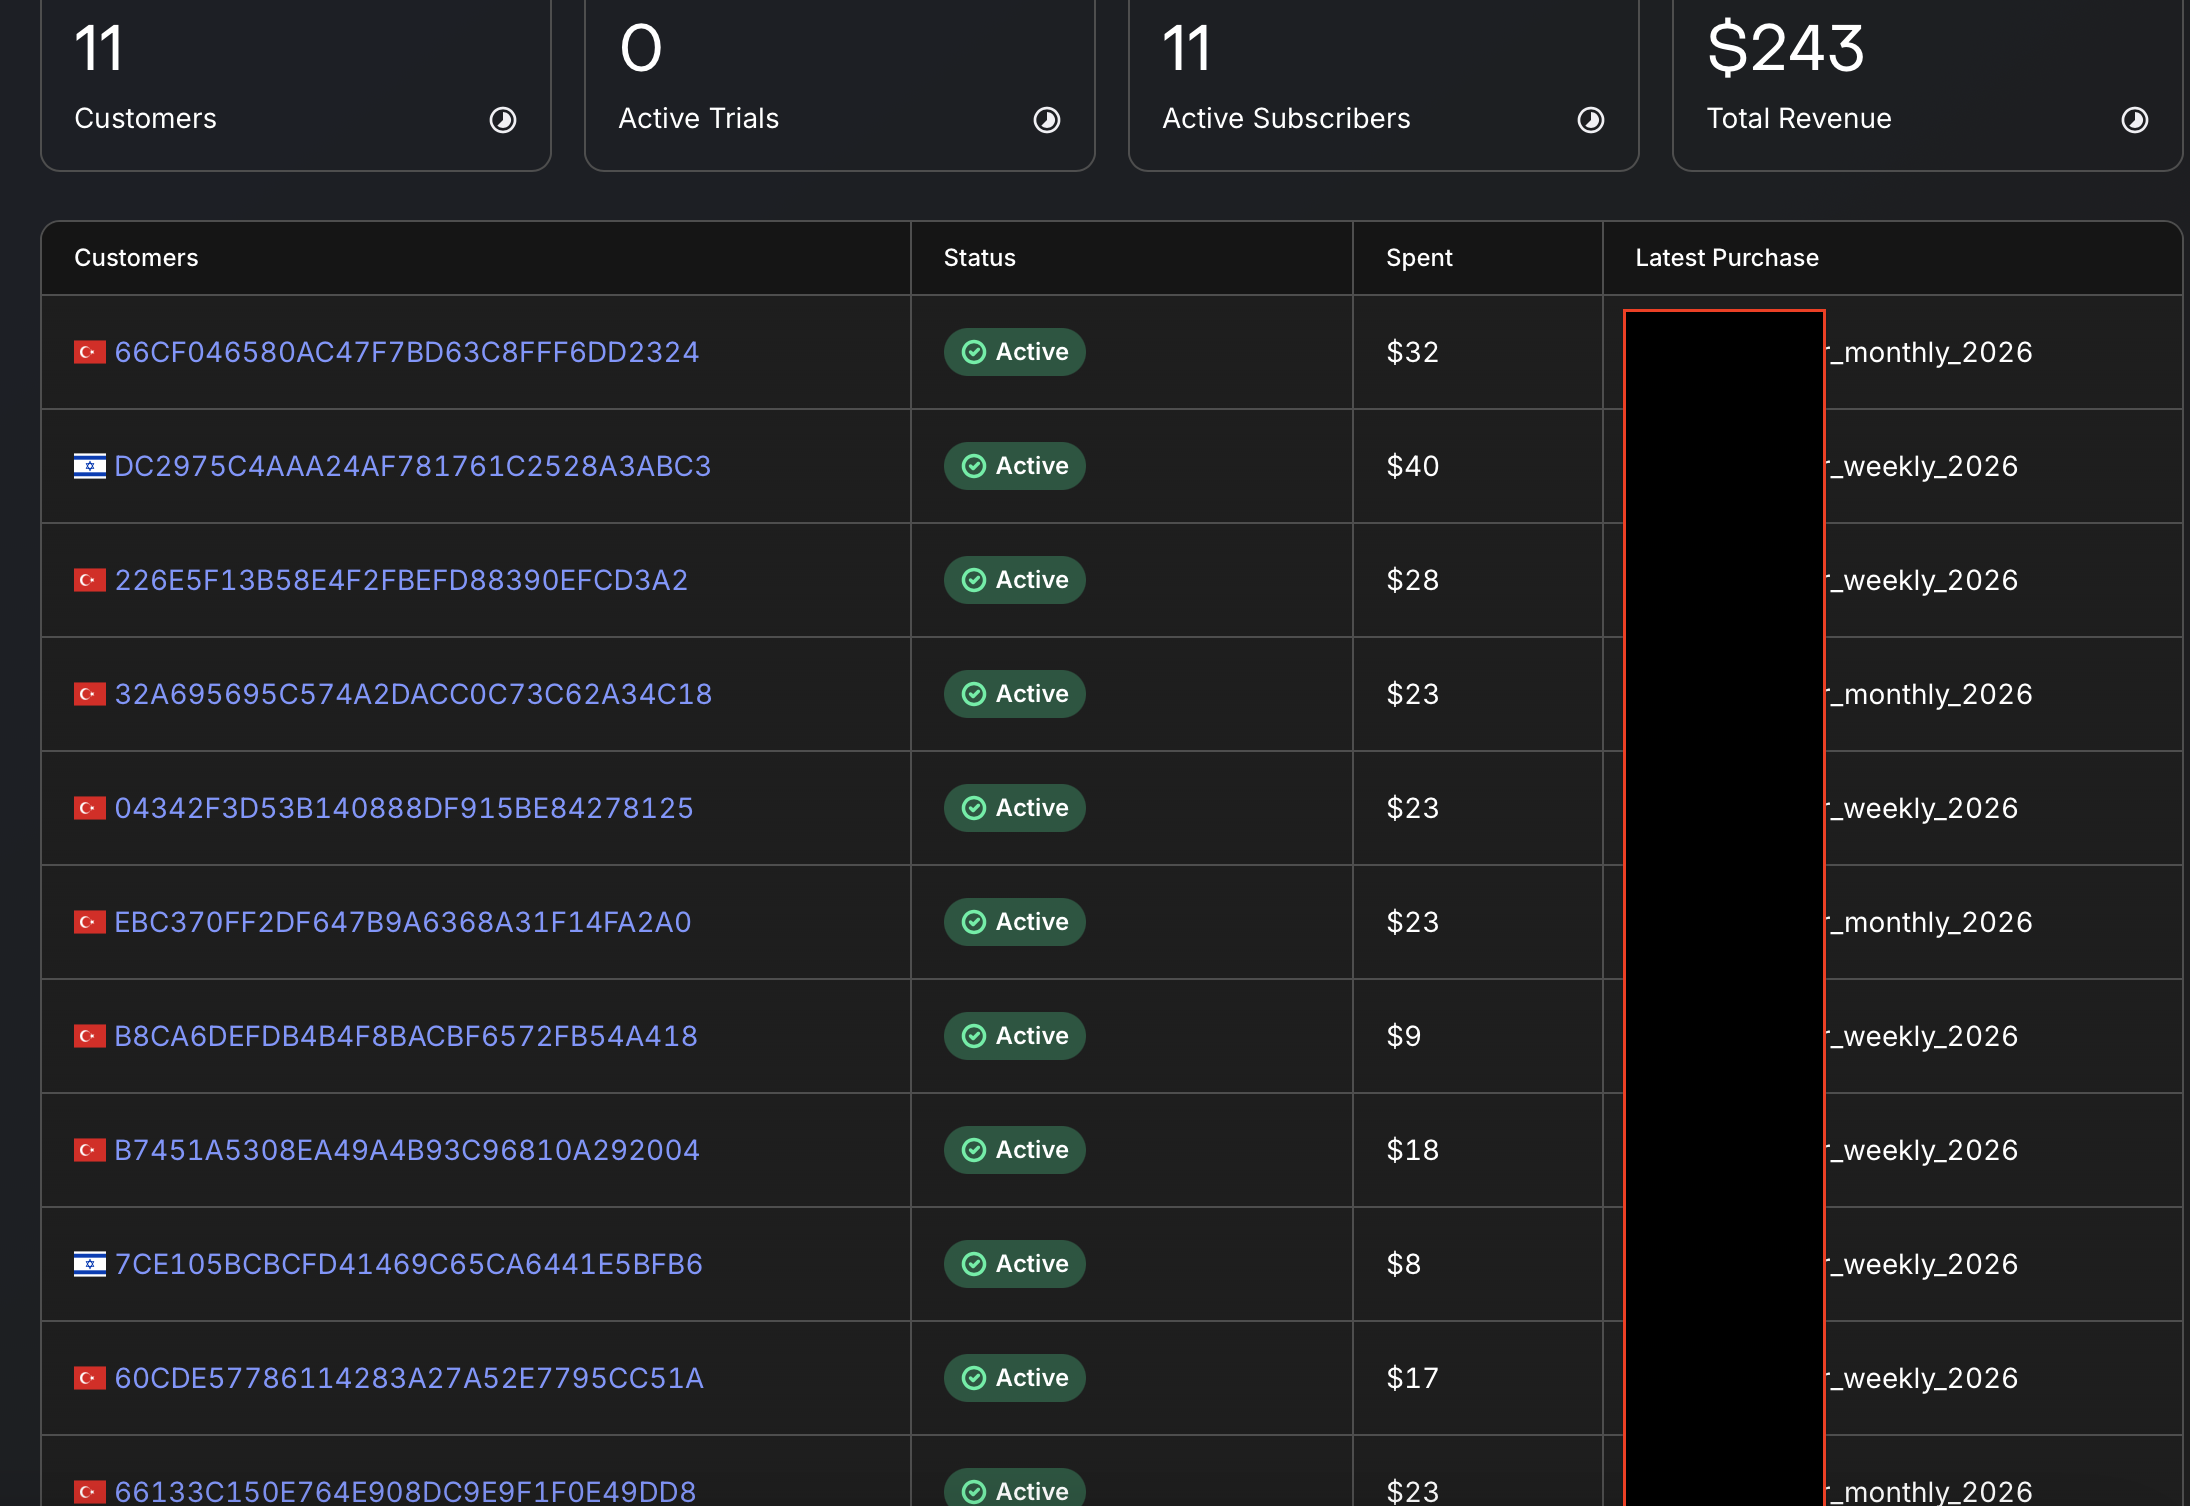
Task: Click _weekly_2026 purchase in $9 row
Action: (1923, 1036)
